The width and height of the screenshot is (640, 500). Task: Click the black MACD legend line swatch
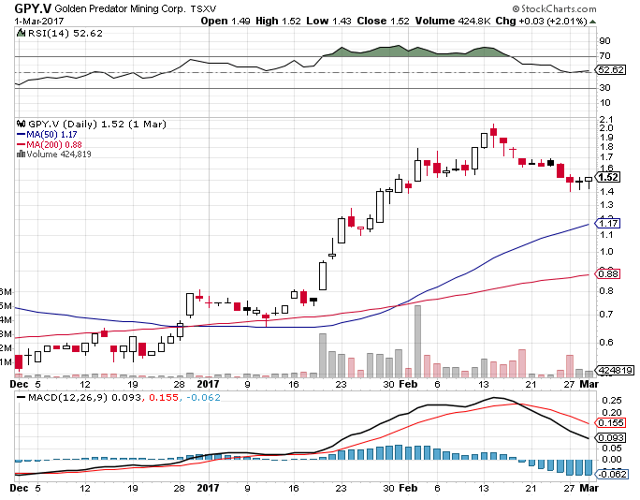[x=21, y=397]
